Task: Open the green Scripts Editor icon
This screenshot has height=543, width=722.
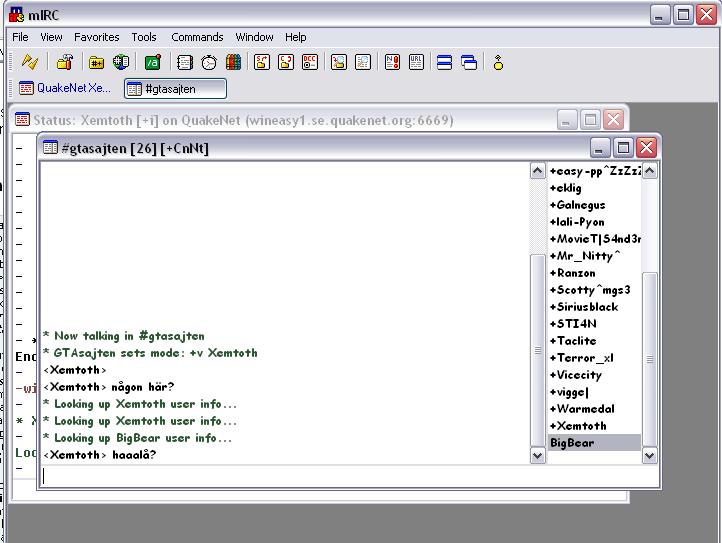Action: click(x=152, y=62)
